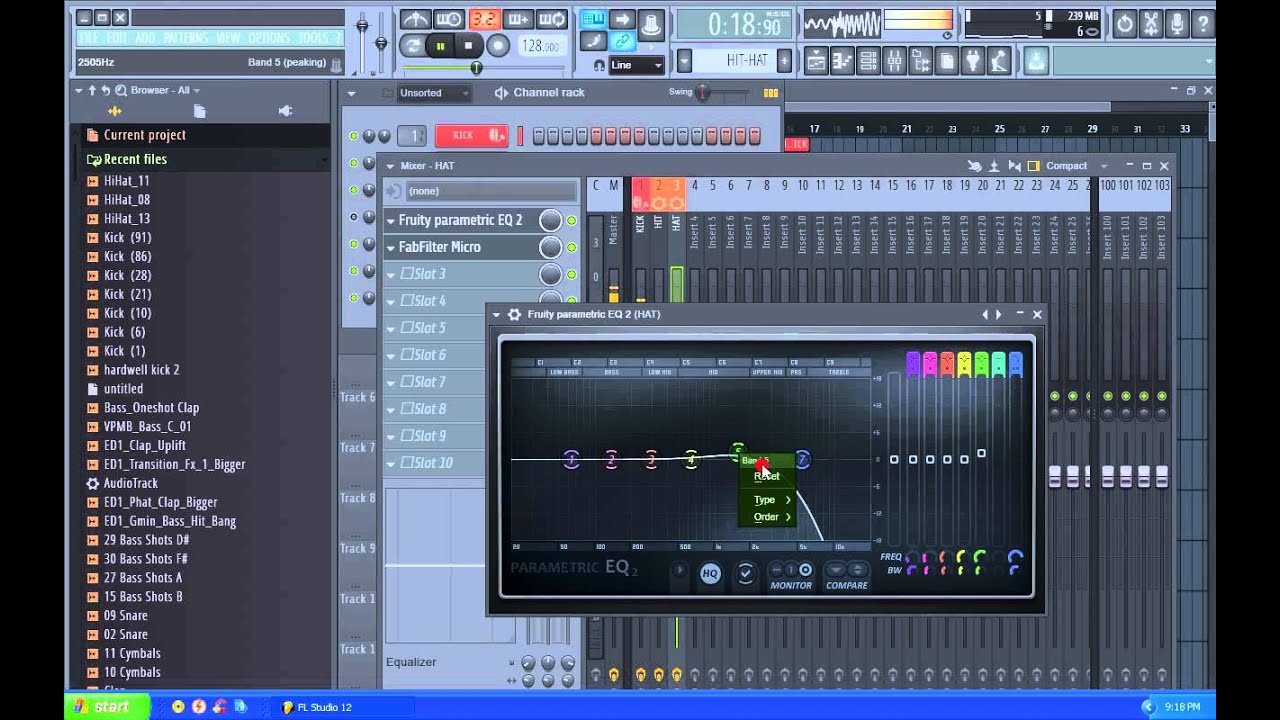Open the Browser - All options dropdown arrow
This screenshot has width=1280, height=720.
196,90
